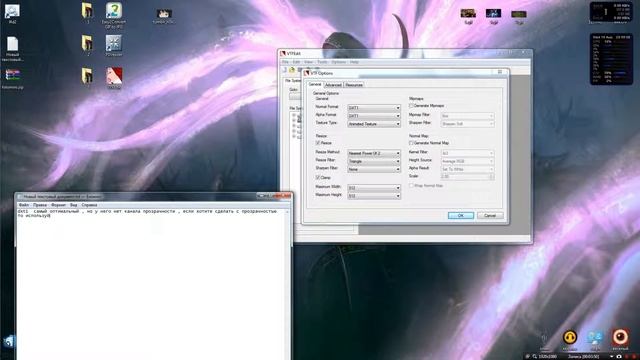This screenshot has width=640, height=360.
Task: Switch to the Resources tab
Action: [x=354, y=85]
